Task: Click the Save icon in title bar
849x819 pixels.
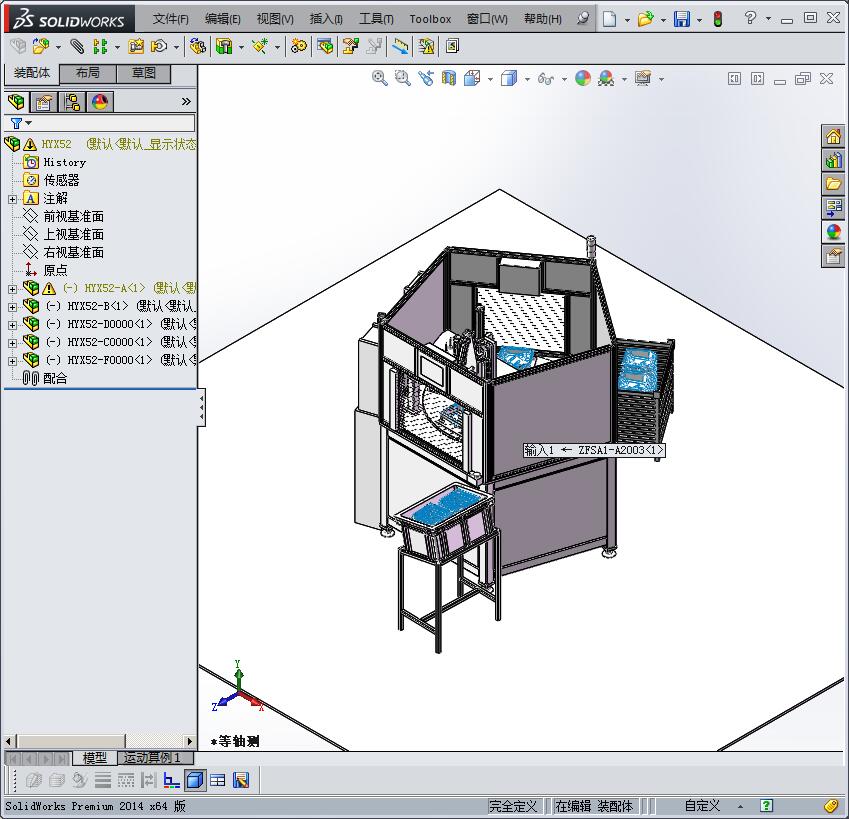Action: [682, 19]
